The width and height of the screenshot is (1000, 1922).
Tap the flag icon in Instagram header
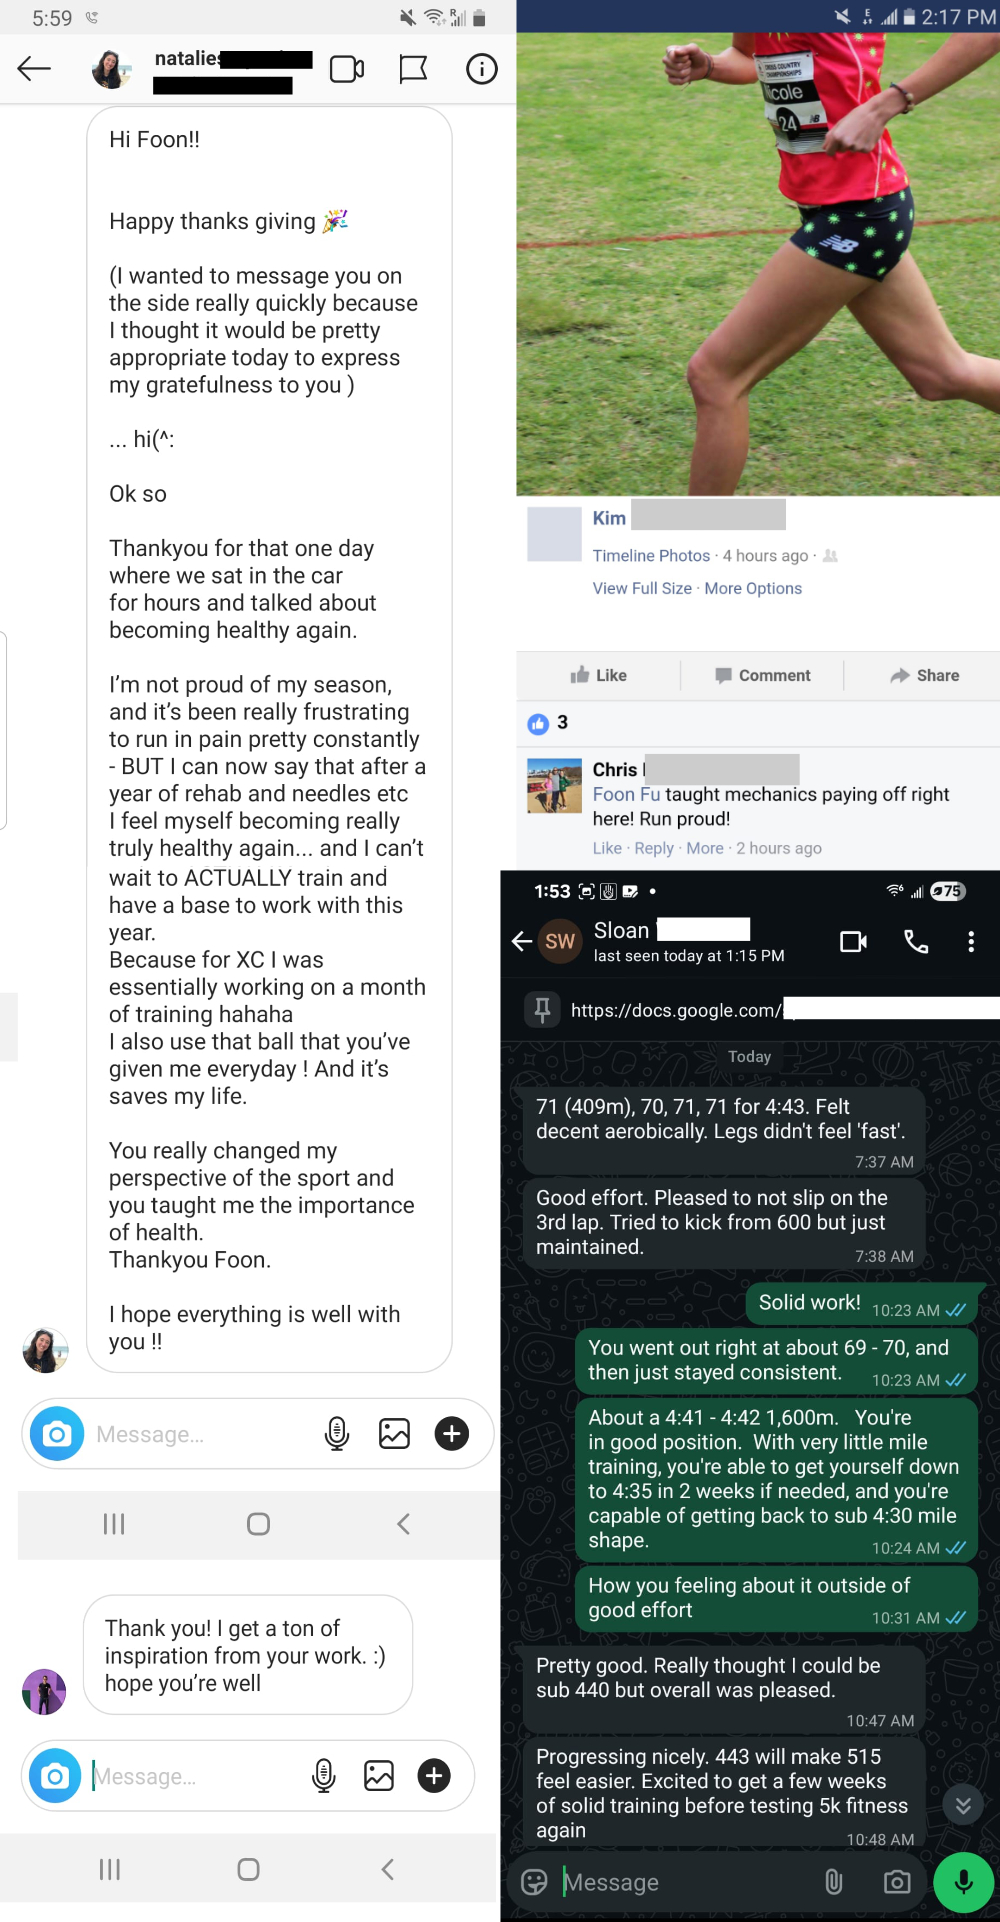[x=413, y=69]
